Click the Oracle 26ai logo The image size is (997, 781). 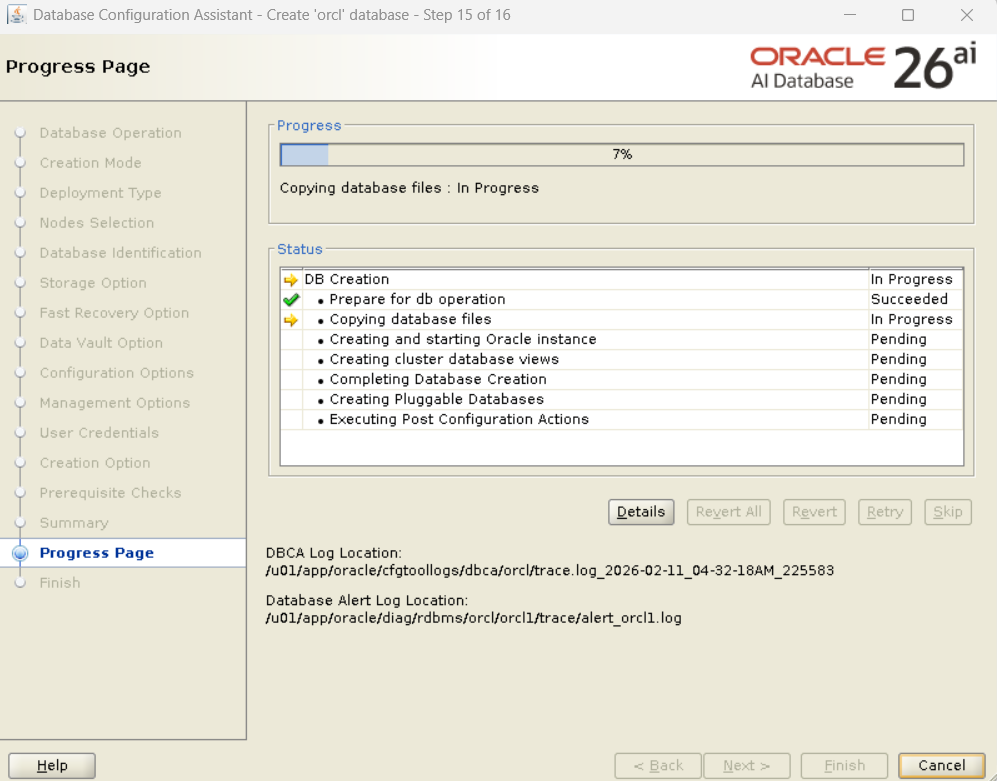[x=863, y=68]
